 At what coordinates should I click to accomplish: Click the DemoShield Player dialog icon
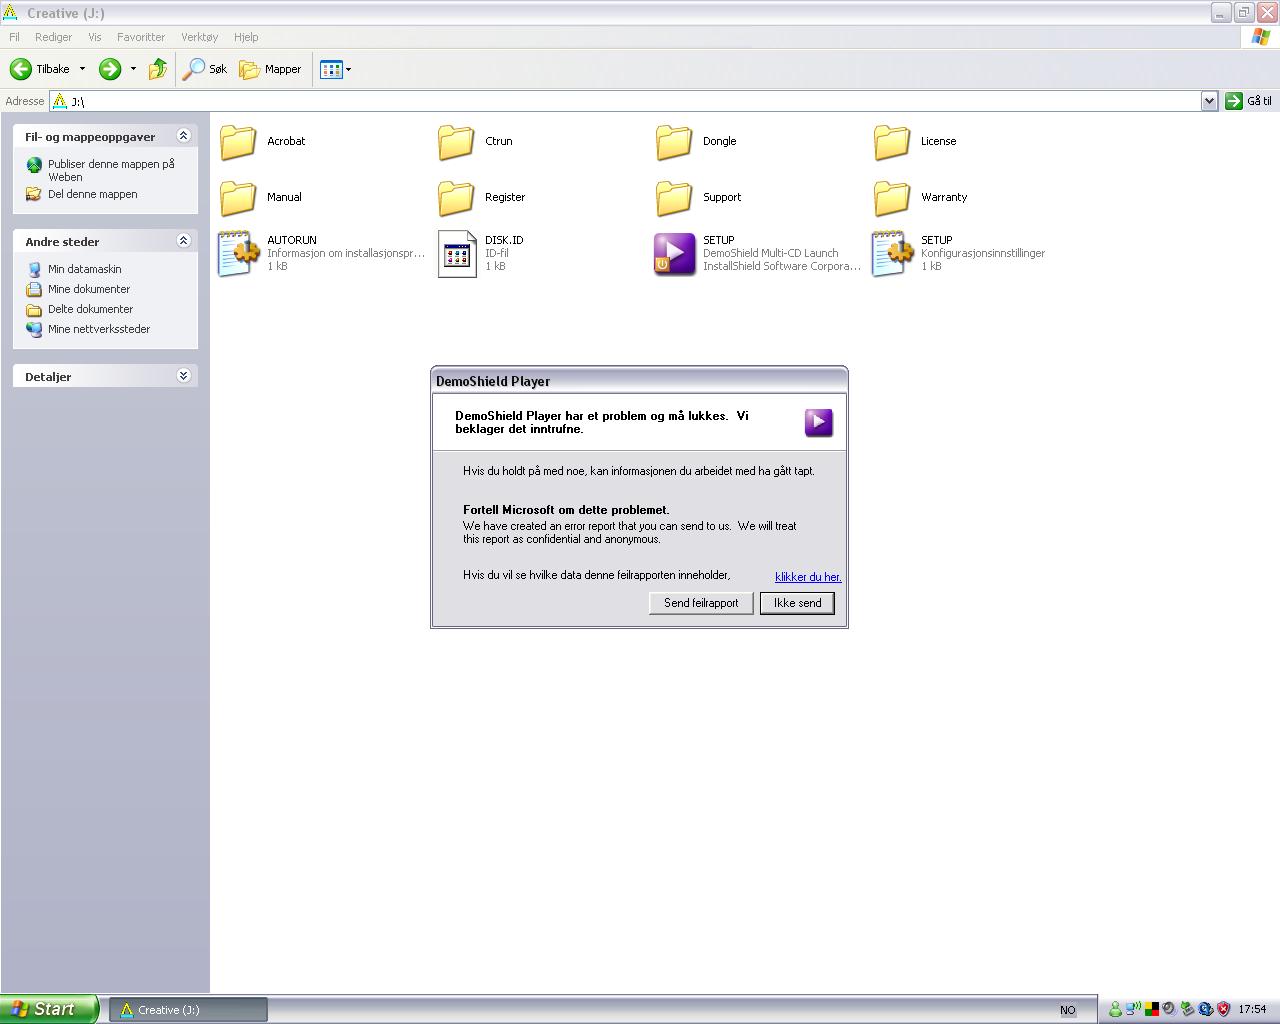pyautogui.click(x=819, y=422)
